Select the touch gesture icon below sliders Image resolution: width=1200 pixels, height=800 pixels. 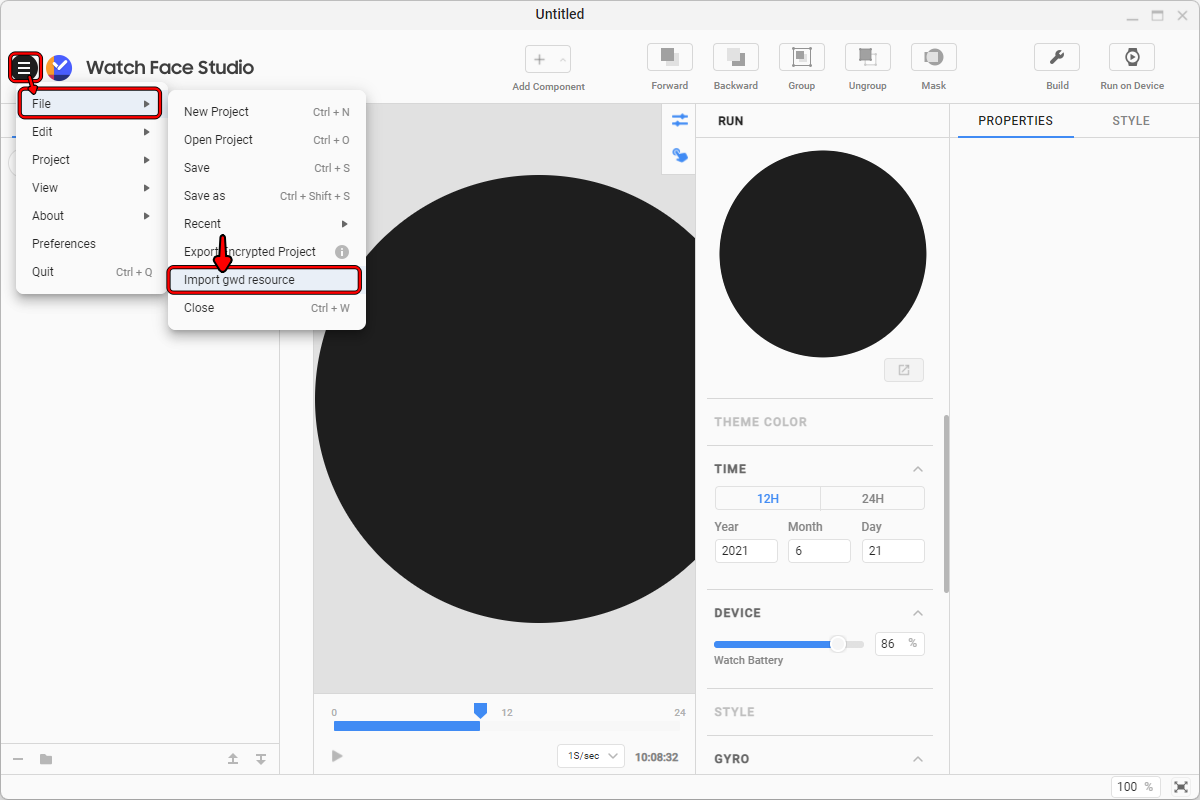[680, 155]
